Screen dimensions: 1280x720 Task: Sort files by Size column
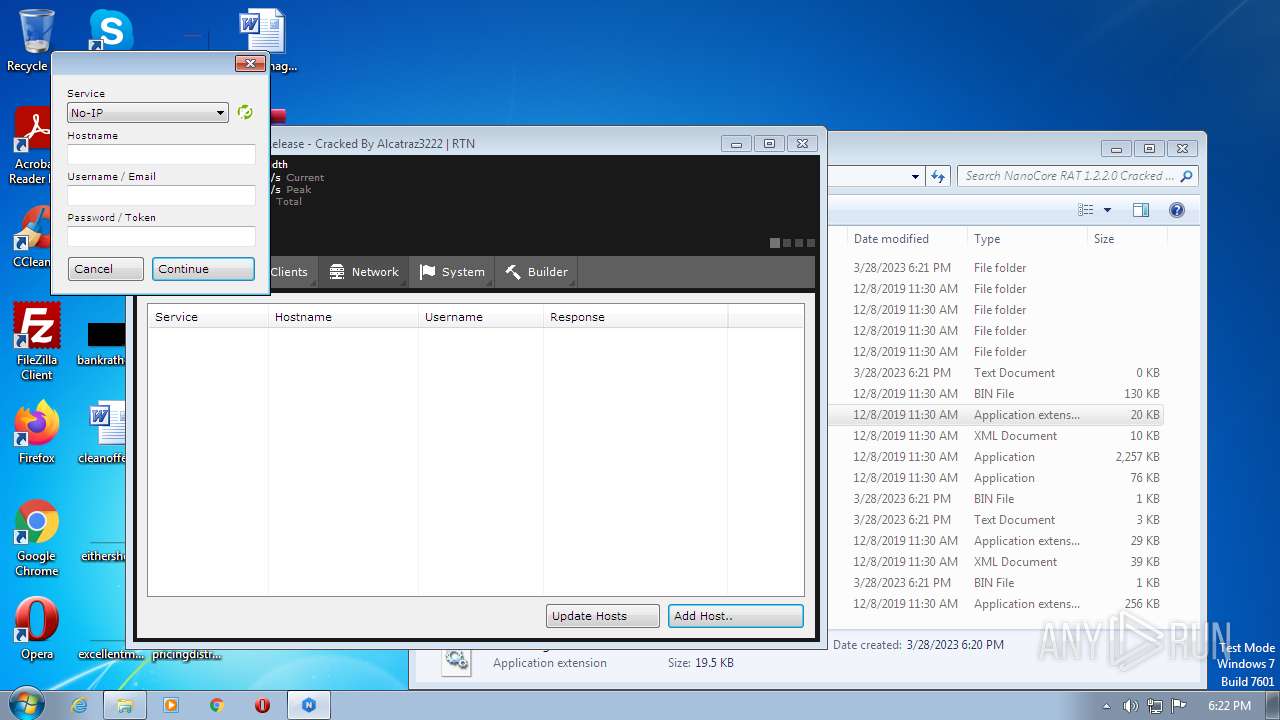click(1126, 239)
